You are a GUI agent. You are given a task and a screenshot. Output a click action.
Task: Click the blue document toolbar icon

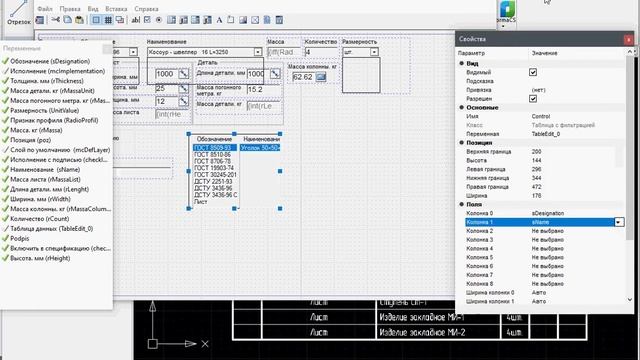pos(267,20)
